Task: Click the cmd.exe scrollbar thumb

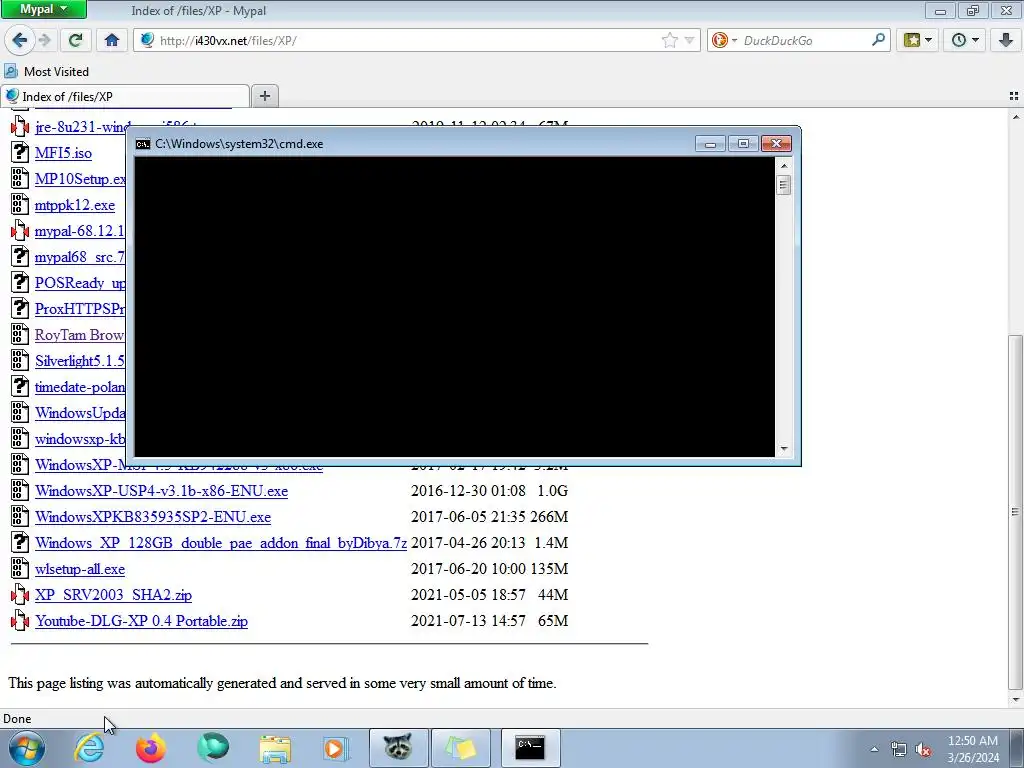Action: tap(784, 185)
